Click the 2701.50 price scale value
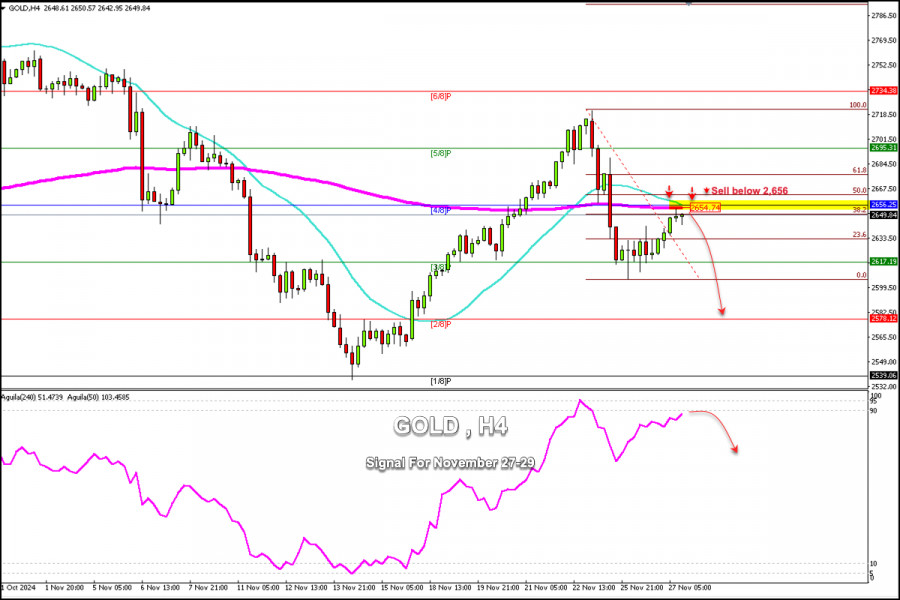The height and width of the screenshot is (600, 900). coord(884,139)
